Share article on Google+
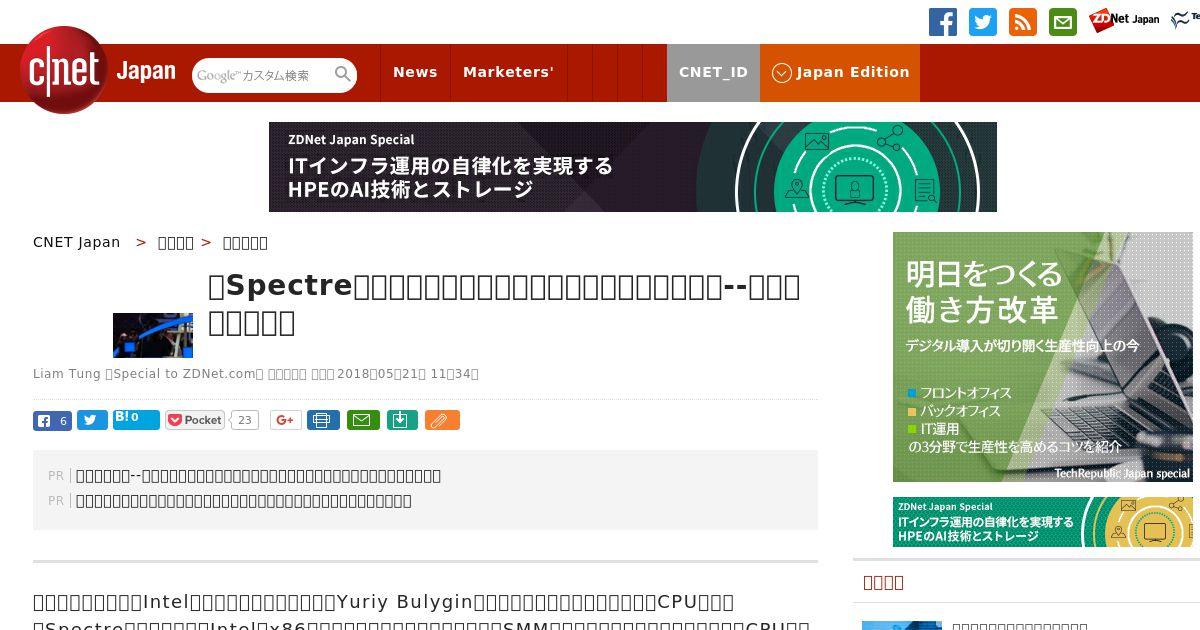Viewport: 1200px width, 630px height. point(285,420)
